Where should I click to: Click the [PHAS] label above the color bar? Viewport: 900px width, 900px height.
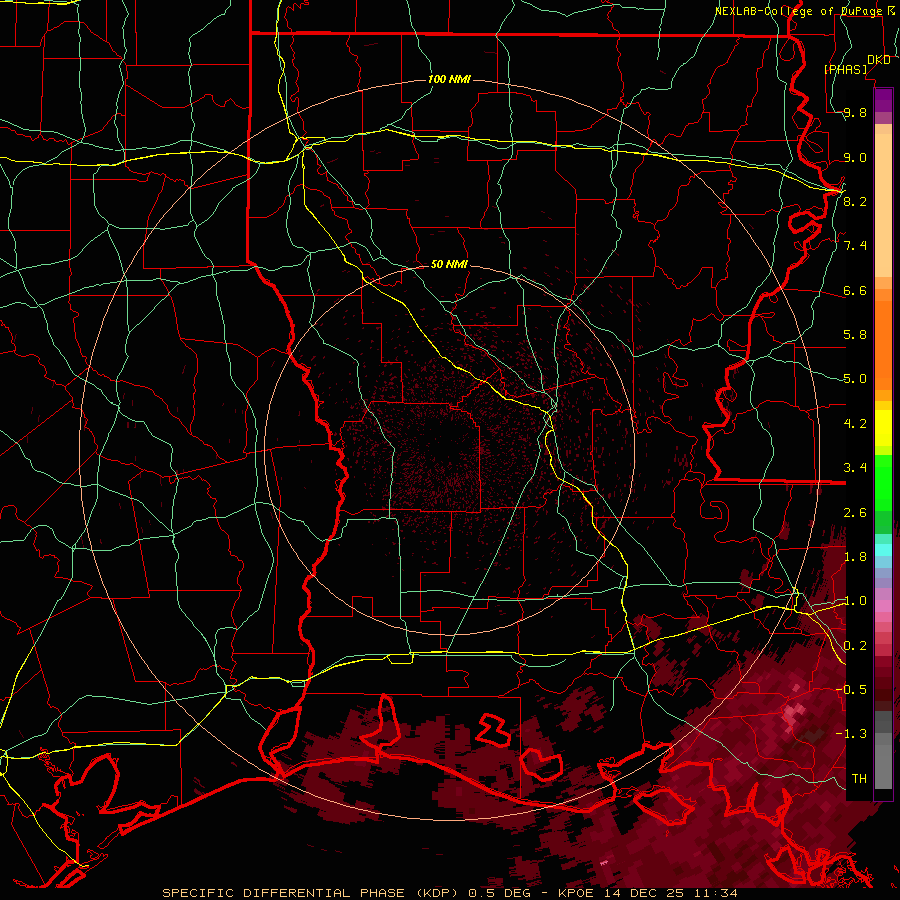tap(845, 69)
